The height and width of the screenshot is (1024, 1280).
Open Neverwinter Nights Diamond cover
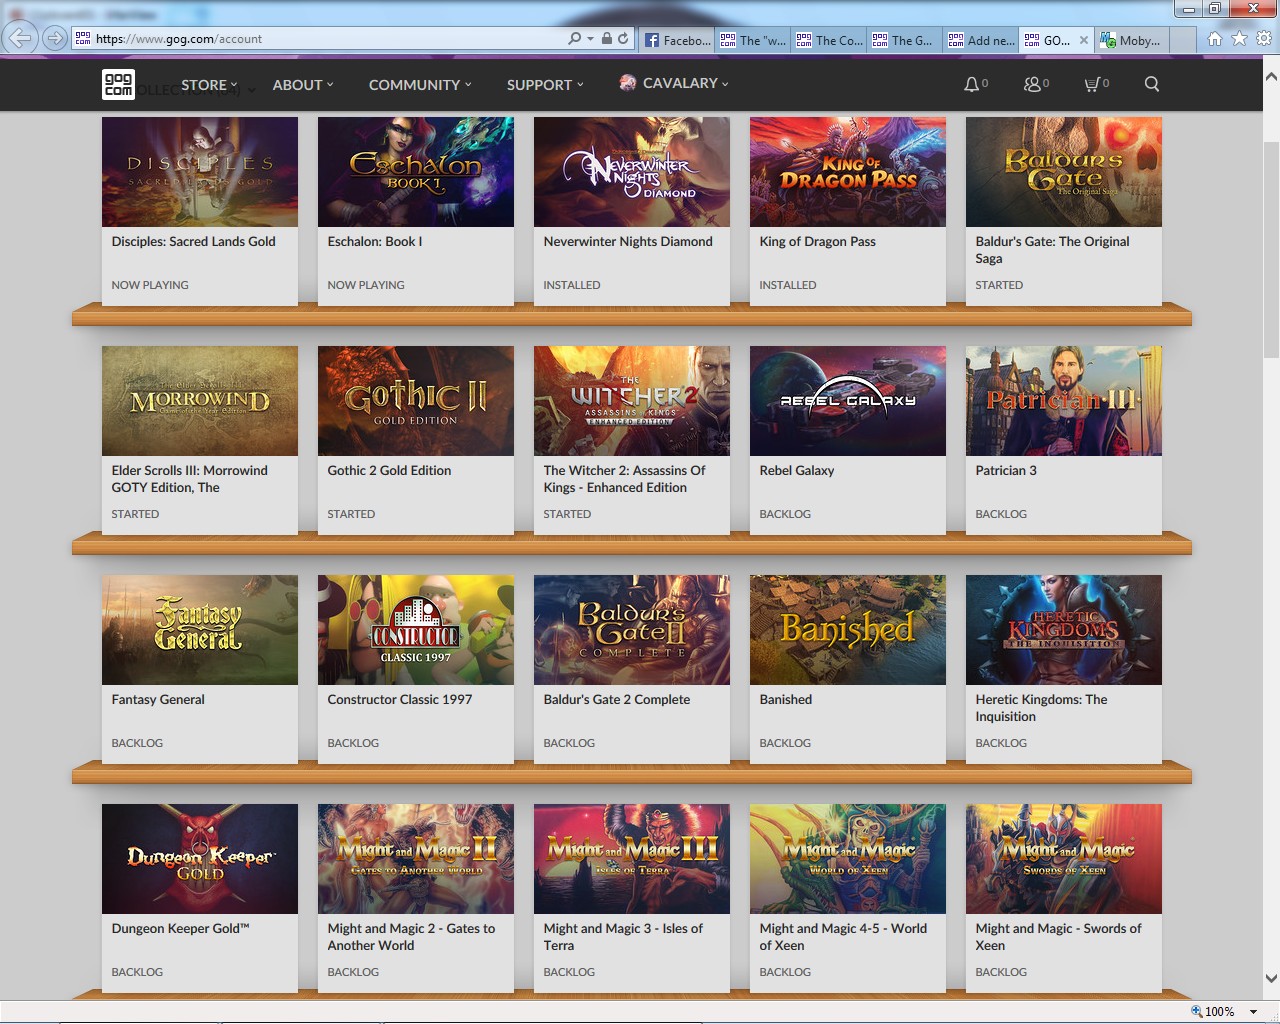click(632, 172)
